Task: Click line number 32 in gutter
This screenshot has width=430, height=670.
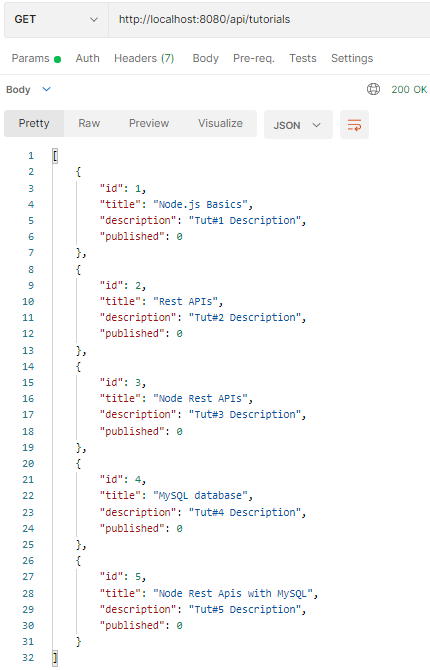Action: pos(28,658)
